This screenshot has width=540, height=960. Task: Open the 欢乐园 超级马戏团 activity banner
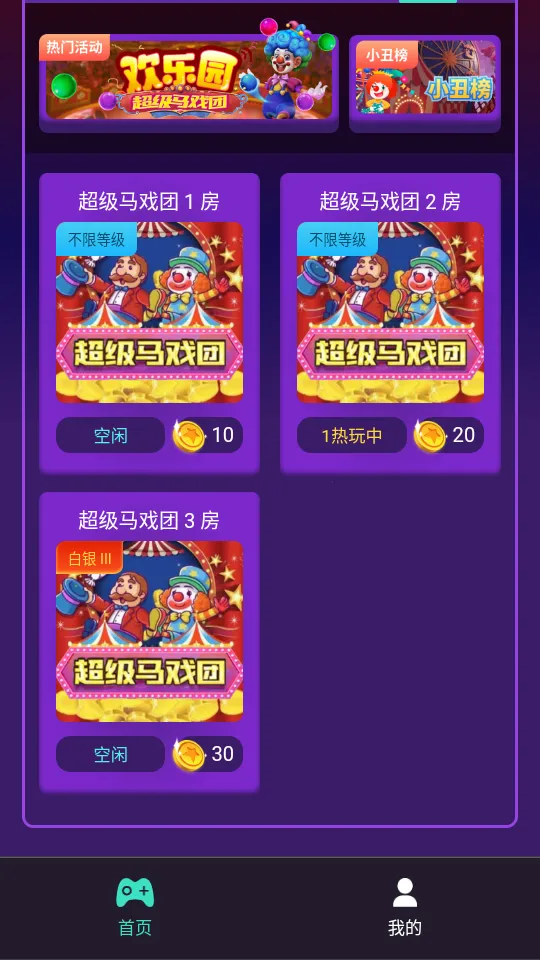coord(189,78)
